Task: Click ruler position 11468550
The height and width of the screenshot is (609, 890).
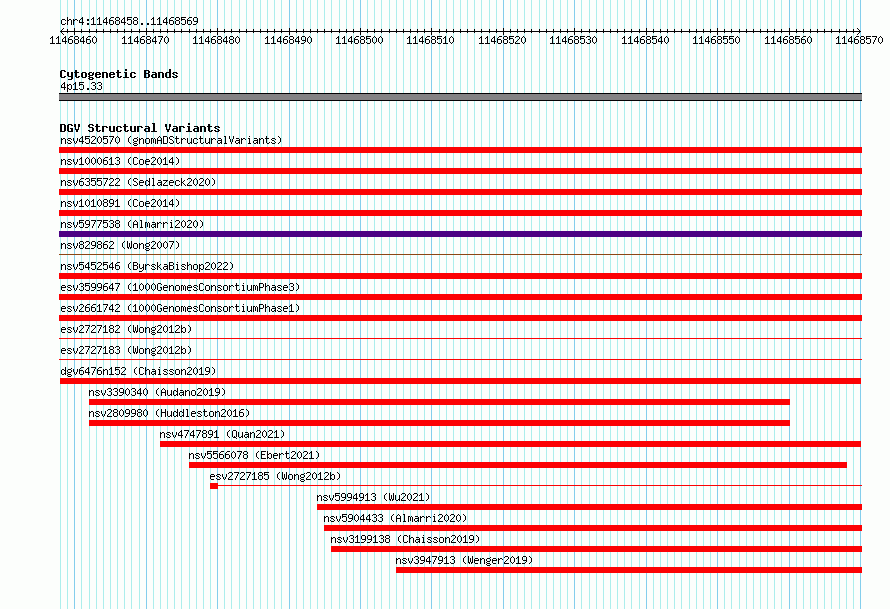Action: coord(716,40)
